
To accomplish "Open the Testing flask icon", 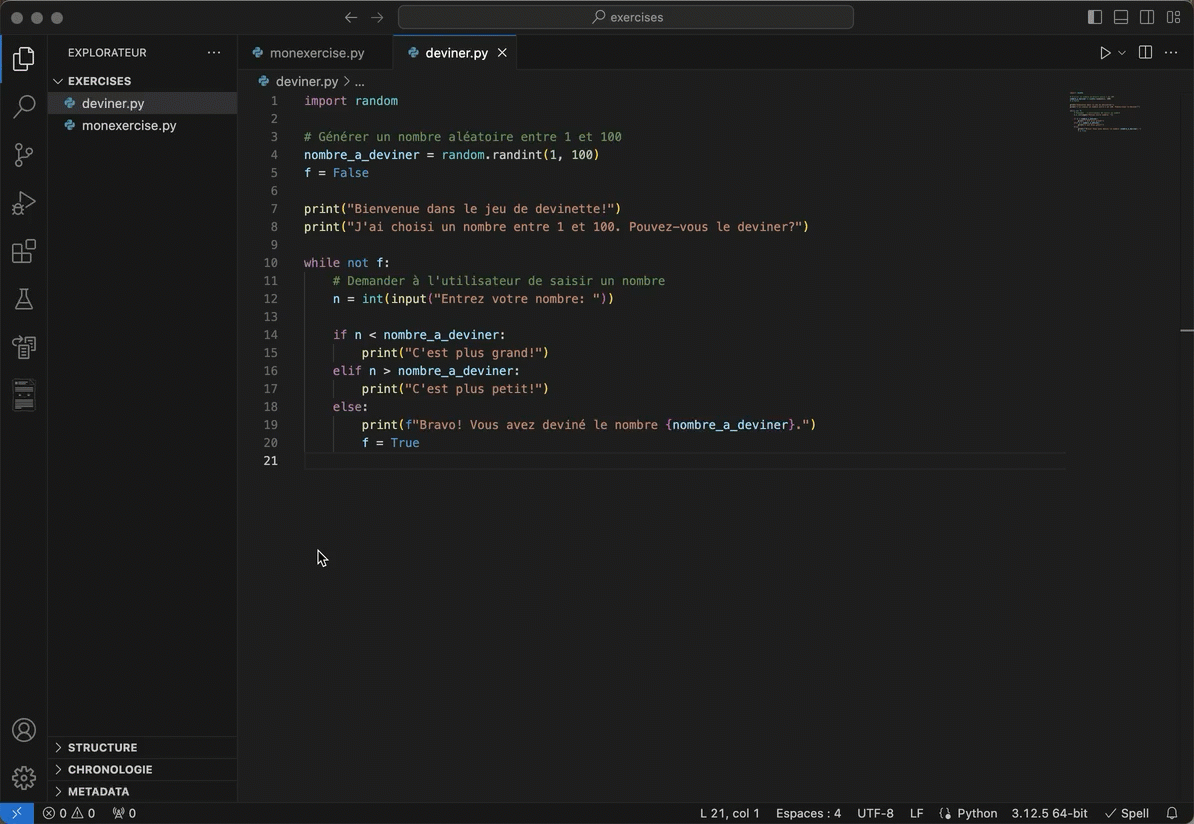I will click(x=24, y=299).
